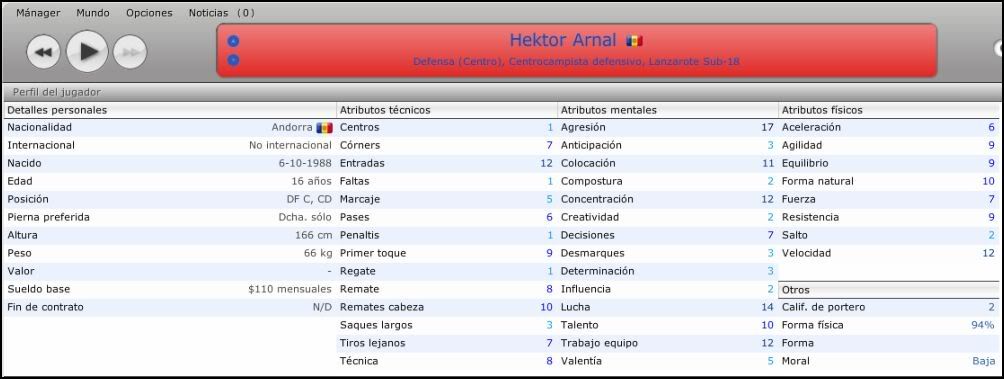Click the Hektor Arnal player name
Viewport: 1004px width, 379px height.
click(563, 40)
